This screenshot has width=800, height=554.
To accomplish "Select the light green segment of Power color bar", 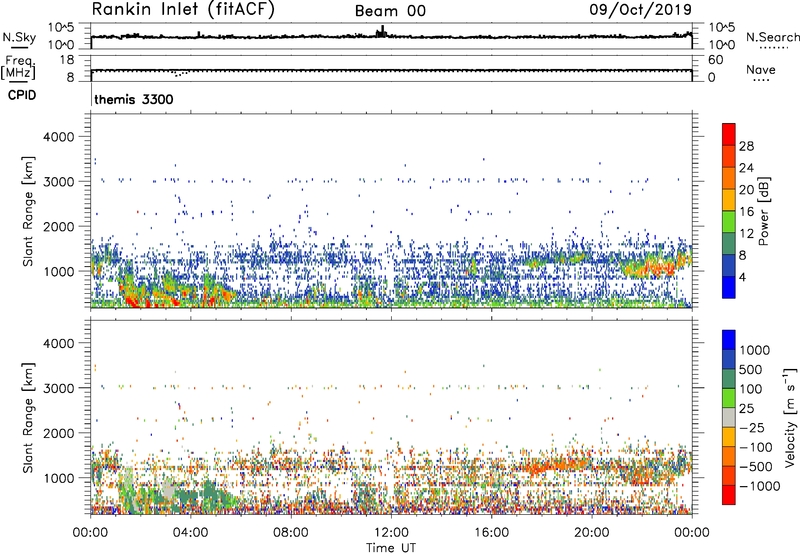I will [x=729, y=222].
